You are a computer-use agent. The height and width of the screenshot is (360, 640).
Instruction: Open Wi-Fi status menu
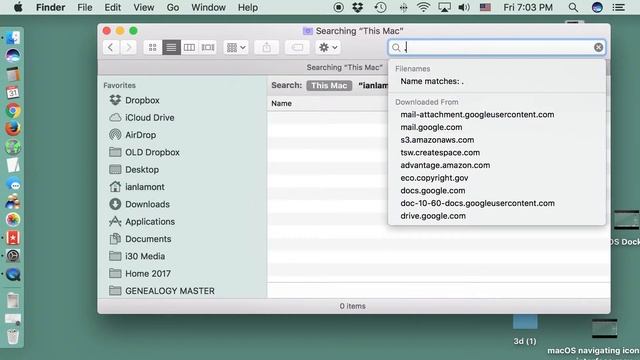tap(423, 7)
